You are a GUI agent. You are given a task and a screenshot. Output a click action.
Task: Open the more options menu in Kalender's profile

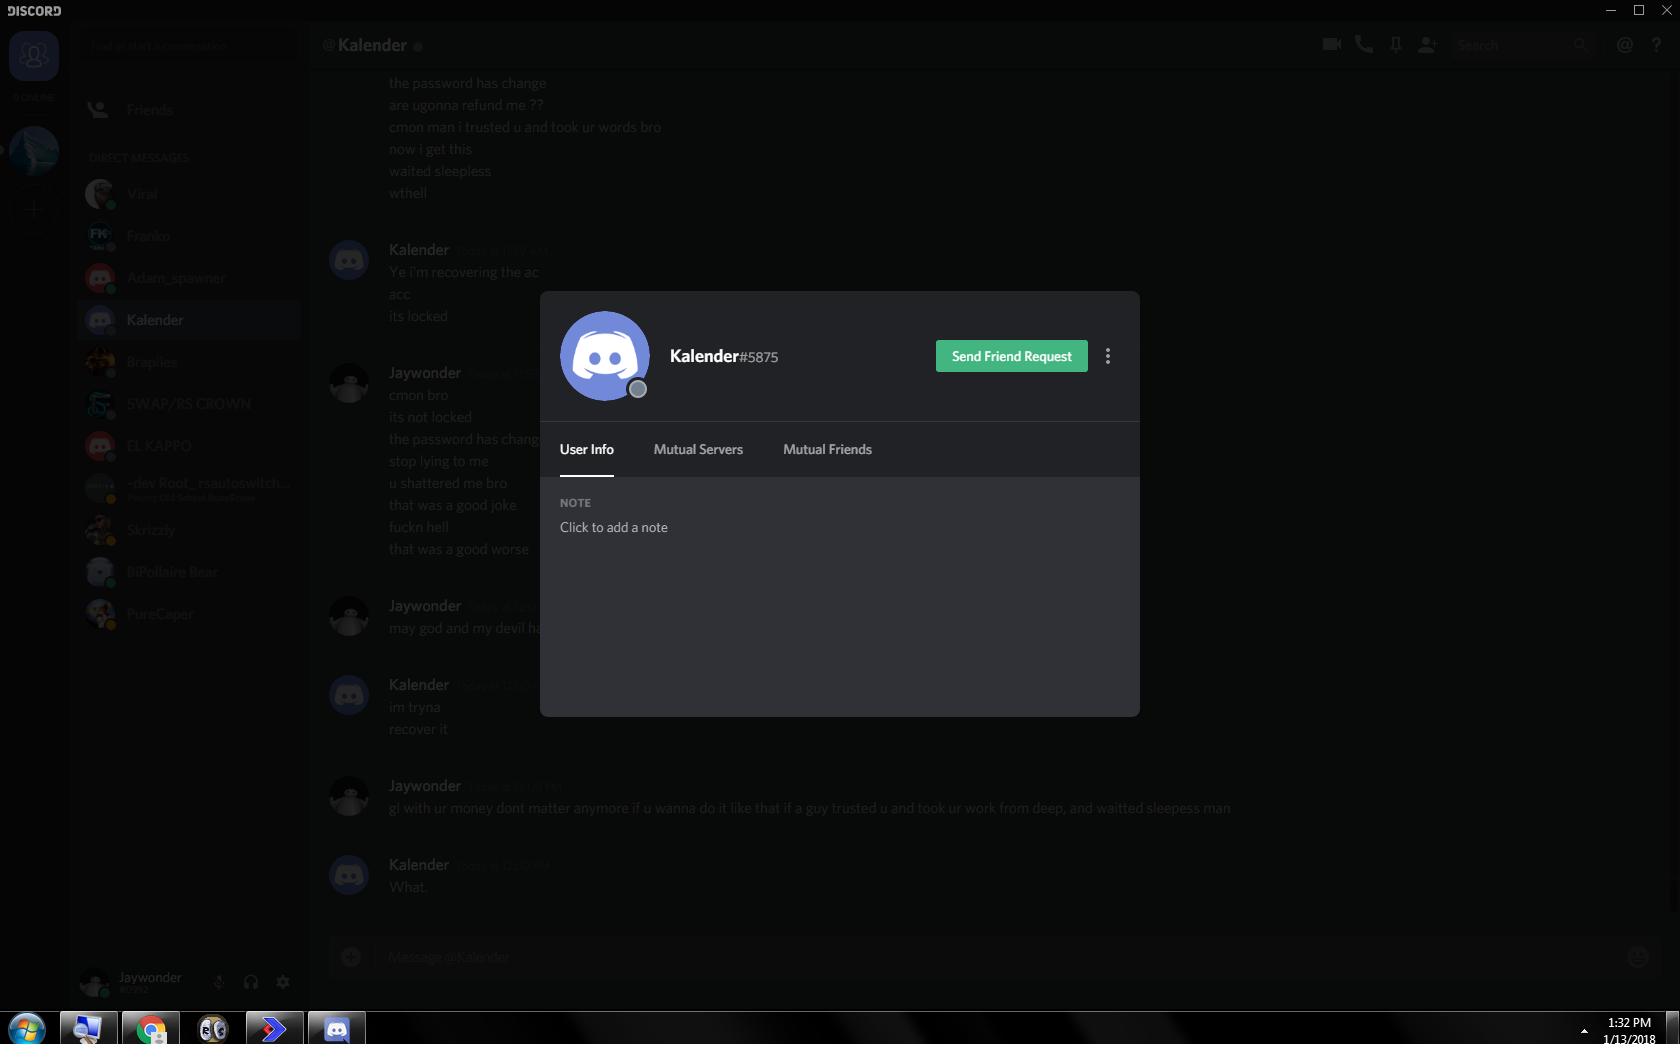(1108, 356)
